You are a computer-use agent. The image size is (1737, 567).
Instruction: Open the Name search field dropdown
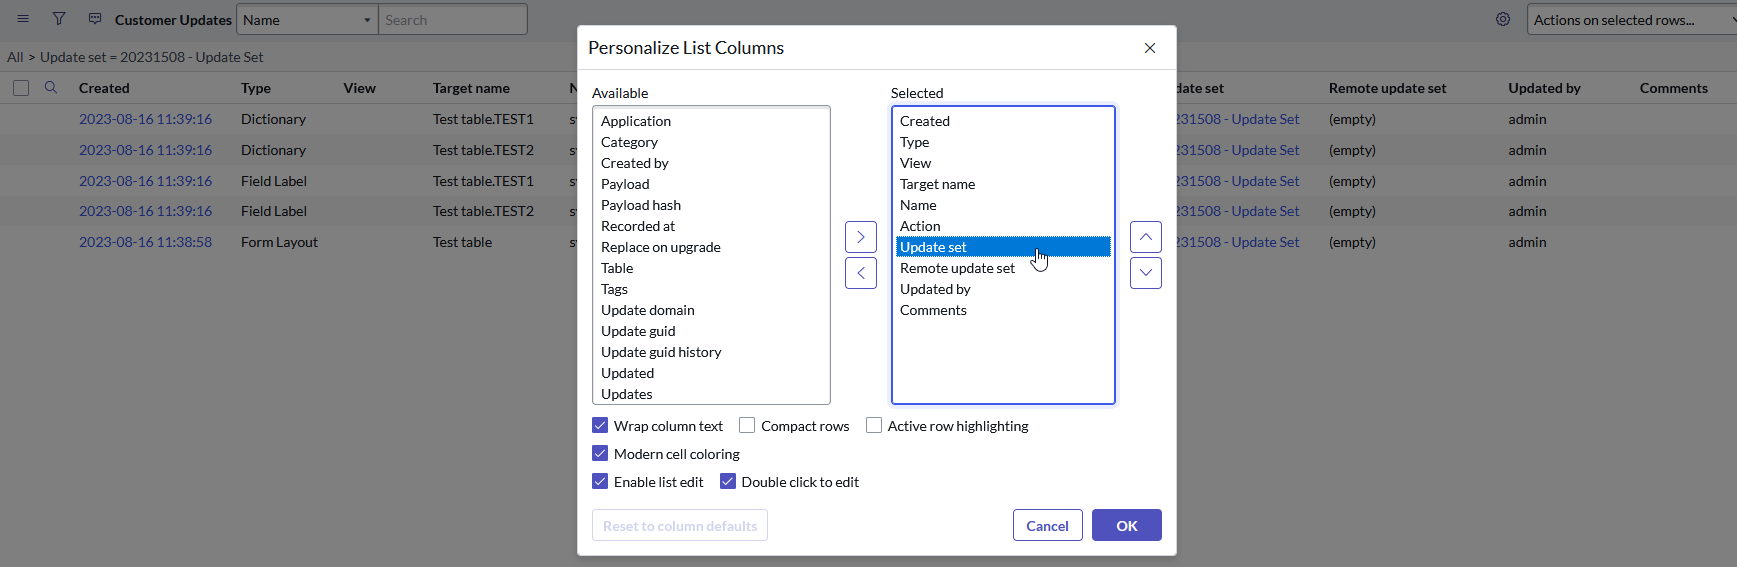pyautogui.click(x=307, y=20)
